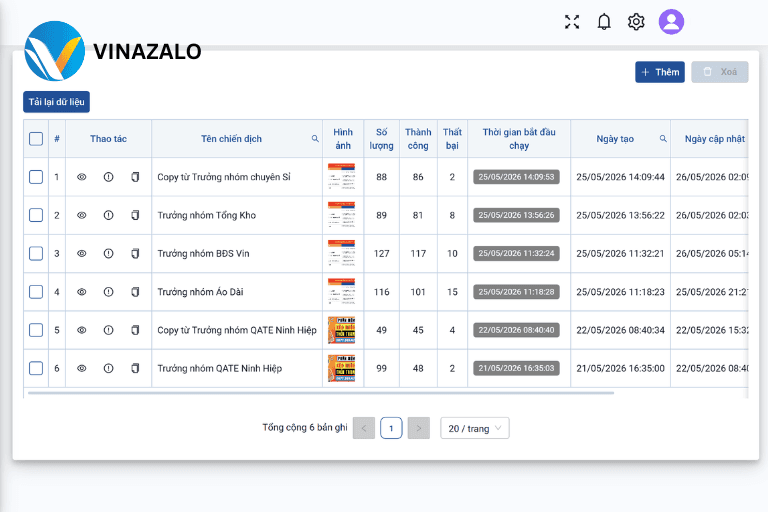Click the VINAZALO logo
The image size is (768, 512).
click(x=113, y=51)
